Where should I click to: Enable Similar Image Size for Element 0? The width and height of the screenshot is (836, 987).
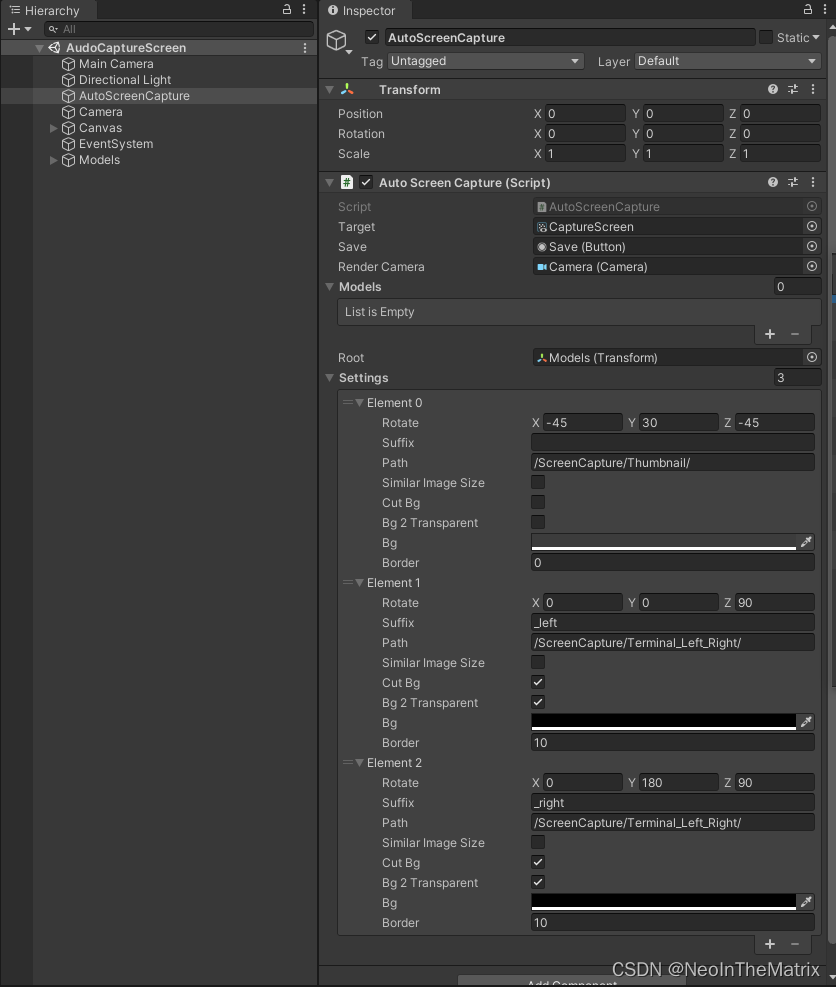coord(537,482)
